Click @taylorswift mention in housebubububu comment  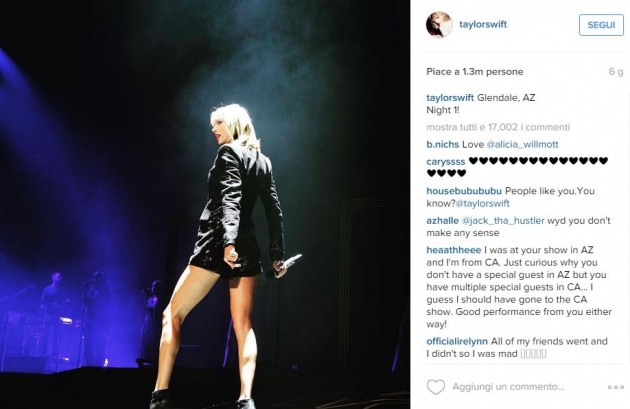click(x=483, y=204)
